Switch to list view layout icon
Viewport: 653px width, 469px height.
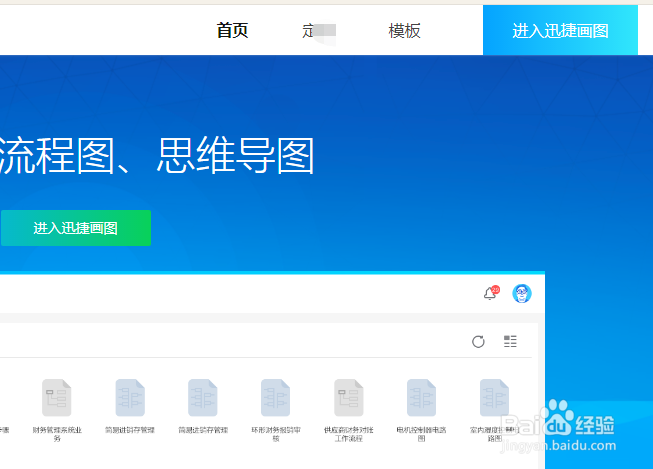(x=510, y=342)
